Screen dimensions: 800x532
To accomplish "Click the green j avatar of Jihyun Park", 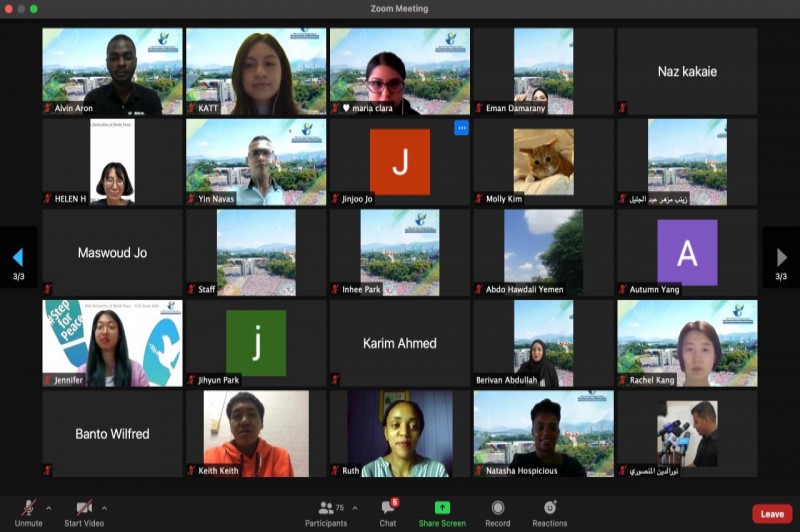I will coord(256,343).
